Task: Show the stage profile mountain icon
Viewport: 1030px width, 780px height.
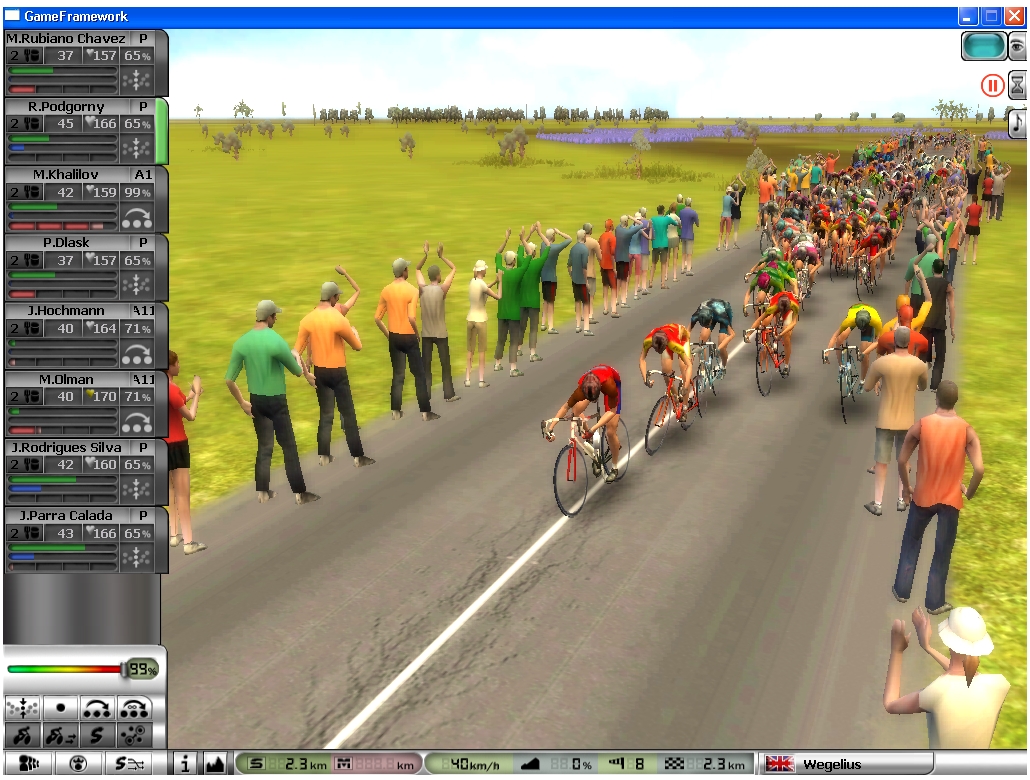Action: 215,764
